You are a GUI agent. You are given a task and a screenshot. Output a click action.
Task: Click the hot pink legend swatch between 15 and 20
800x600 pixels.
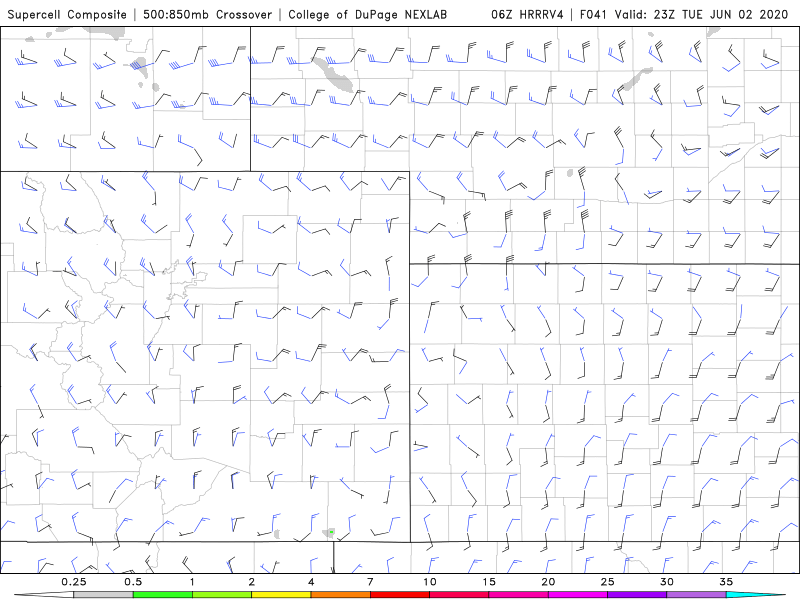click(x=518, y=595)
